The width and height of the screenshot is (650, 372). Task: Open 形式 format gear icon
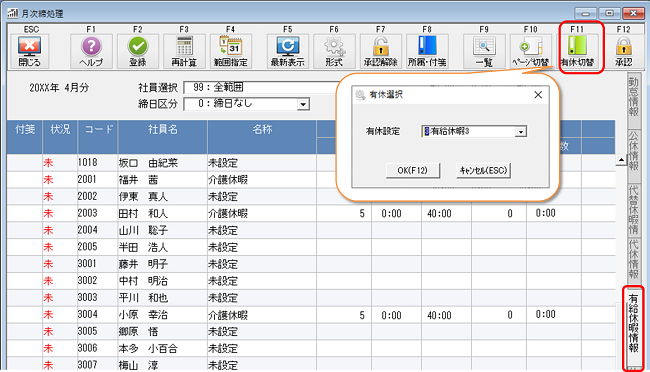(334, 51)
